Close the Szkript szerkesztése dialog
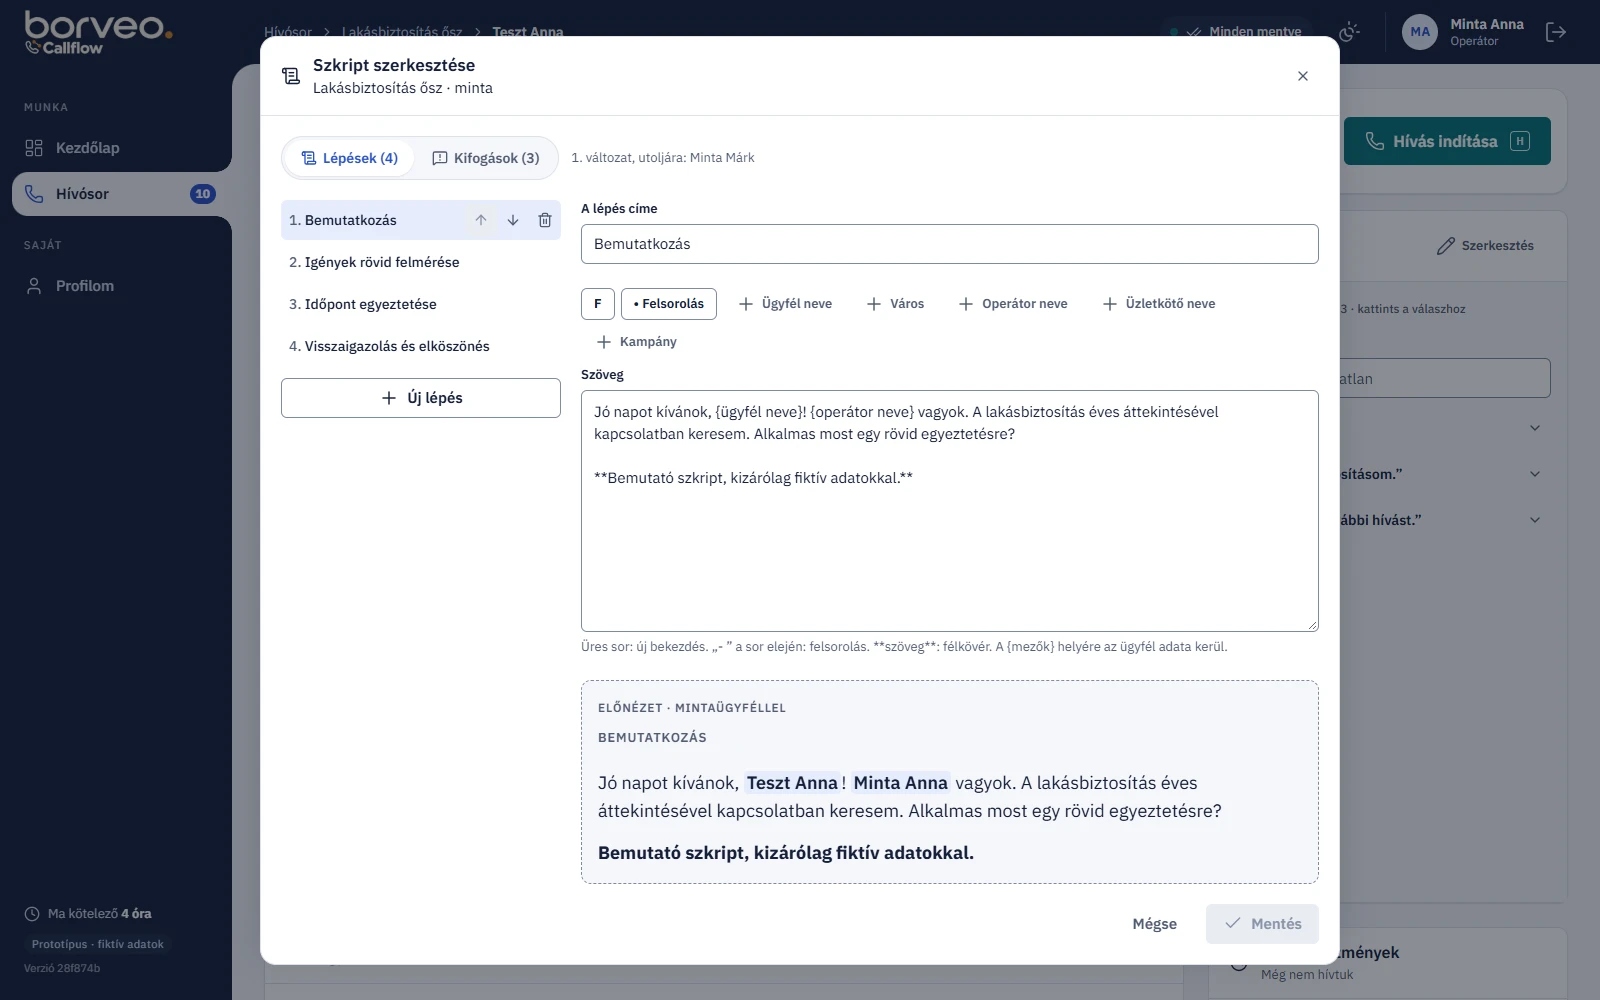This screenshot has width=1600, height=1000. [1303, 76]
